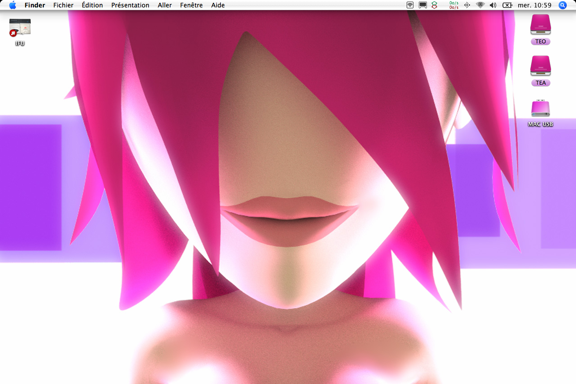Open the Présentation menu
Screen dimensions: 576x384
130,5
